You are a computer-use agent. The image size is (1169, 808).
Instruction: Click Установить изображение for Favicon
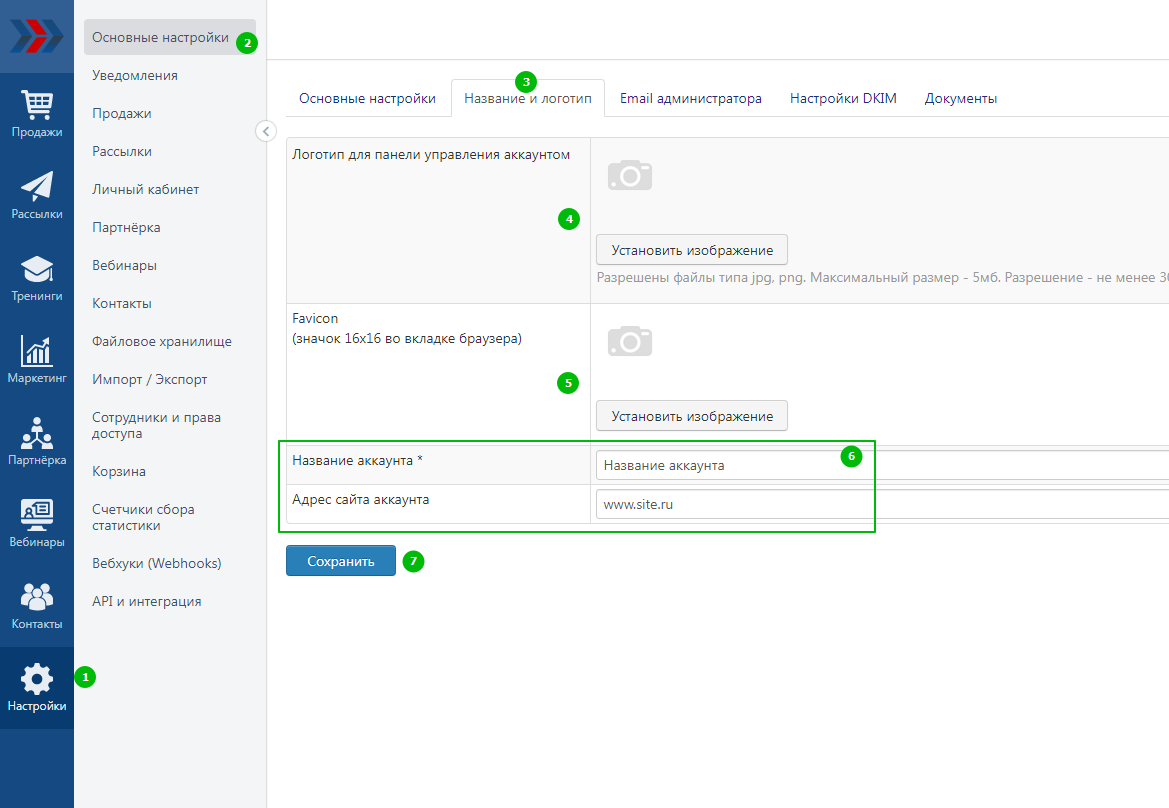click(691, 416)
